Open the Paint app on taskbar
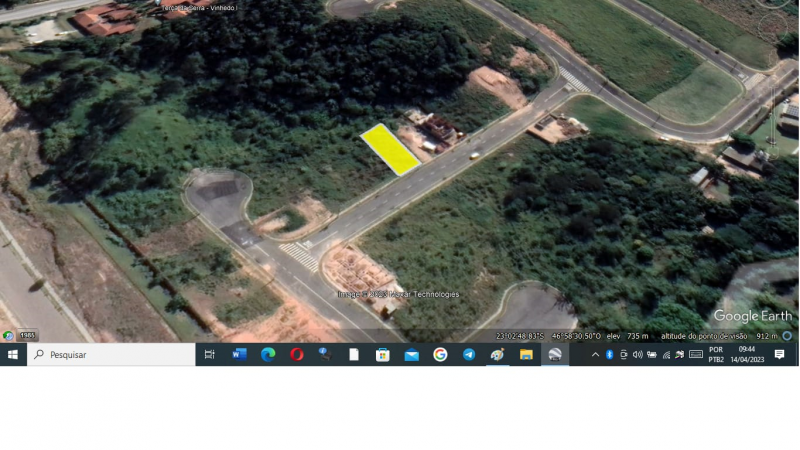This screenshot has width=800, height=450. point(497,355)
